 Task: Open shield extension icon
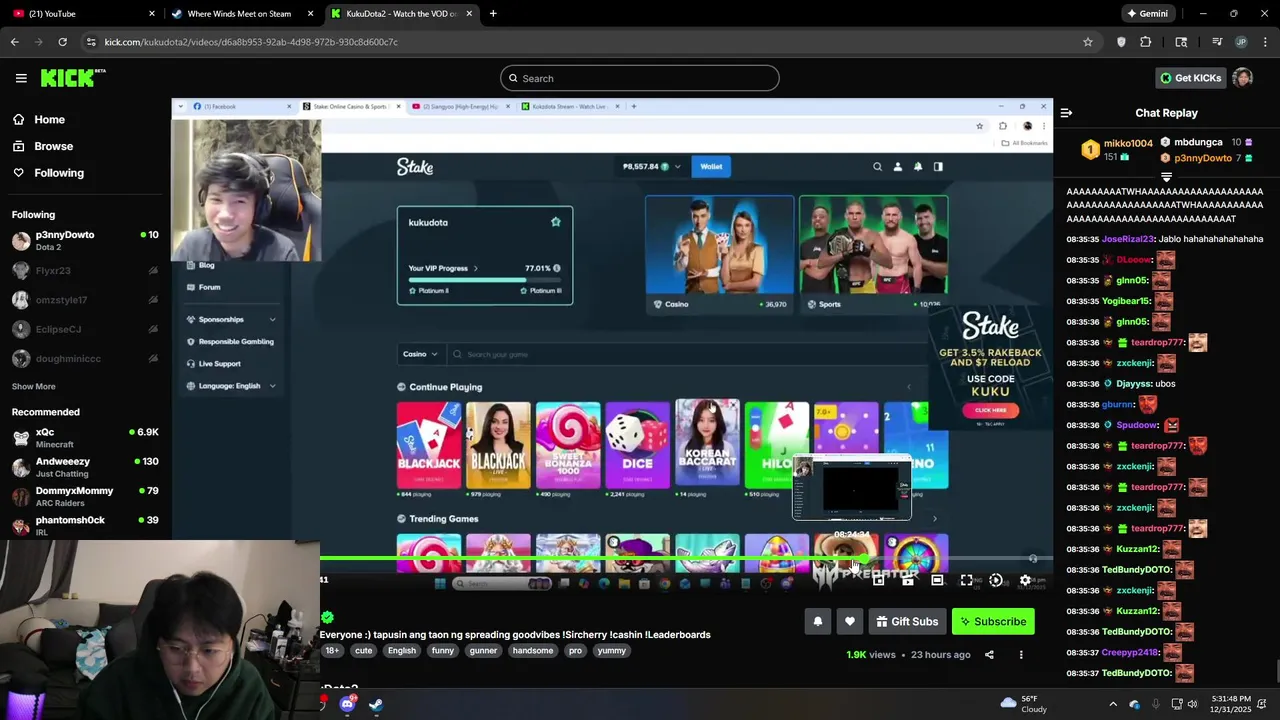coord(1121,42)
